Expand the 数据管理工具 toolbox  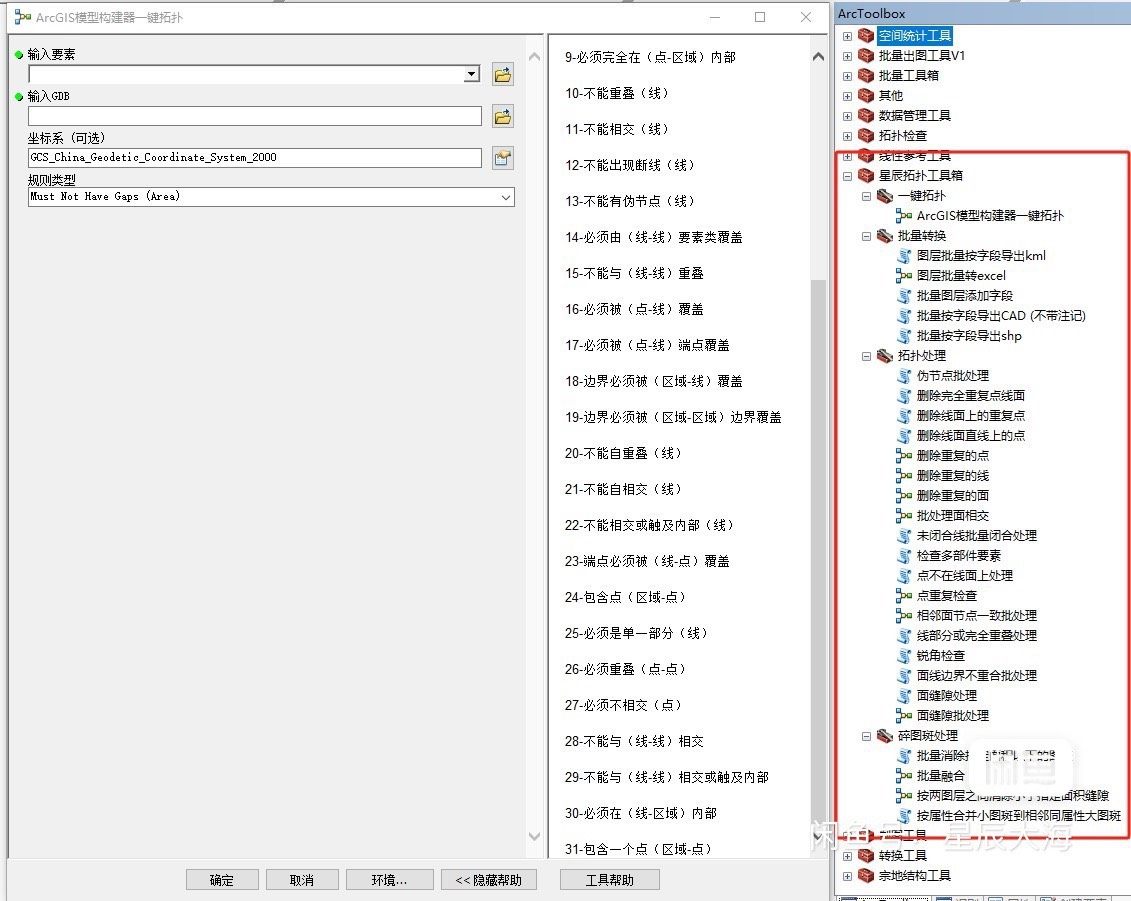coord(848,116)
